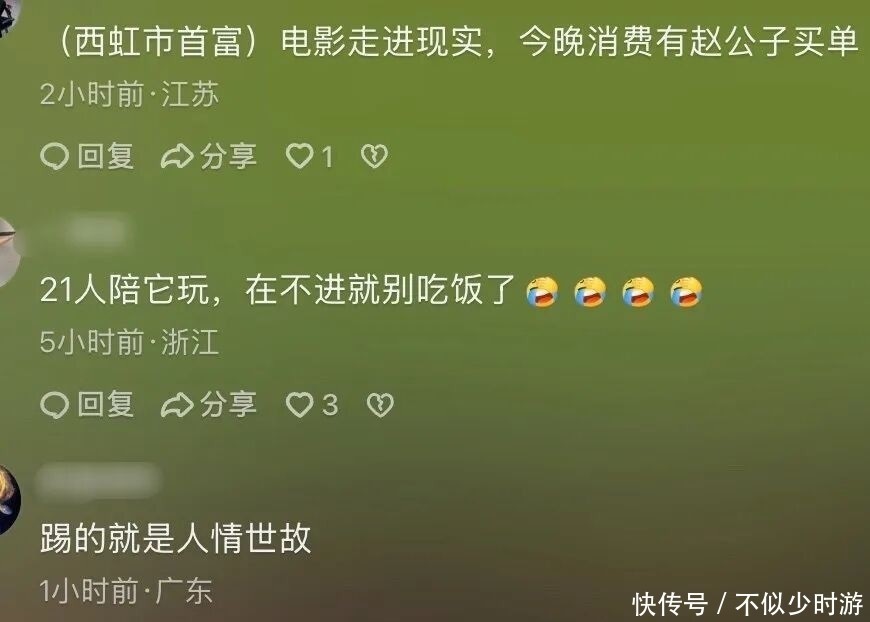The image size is (870, 622).
Task: Tap 分享 under the Jiangsu comment
Action: (229, 156)
